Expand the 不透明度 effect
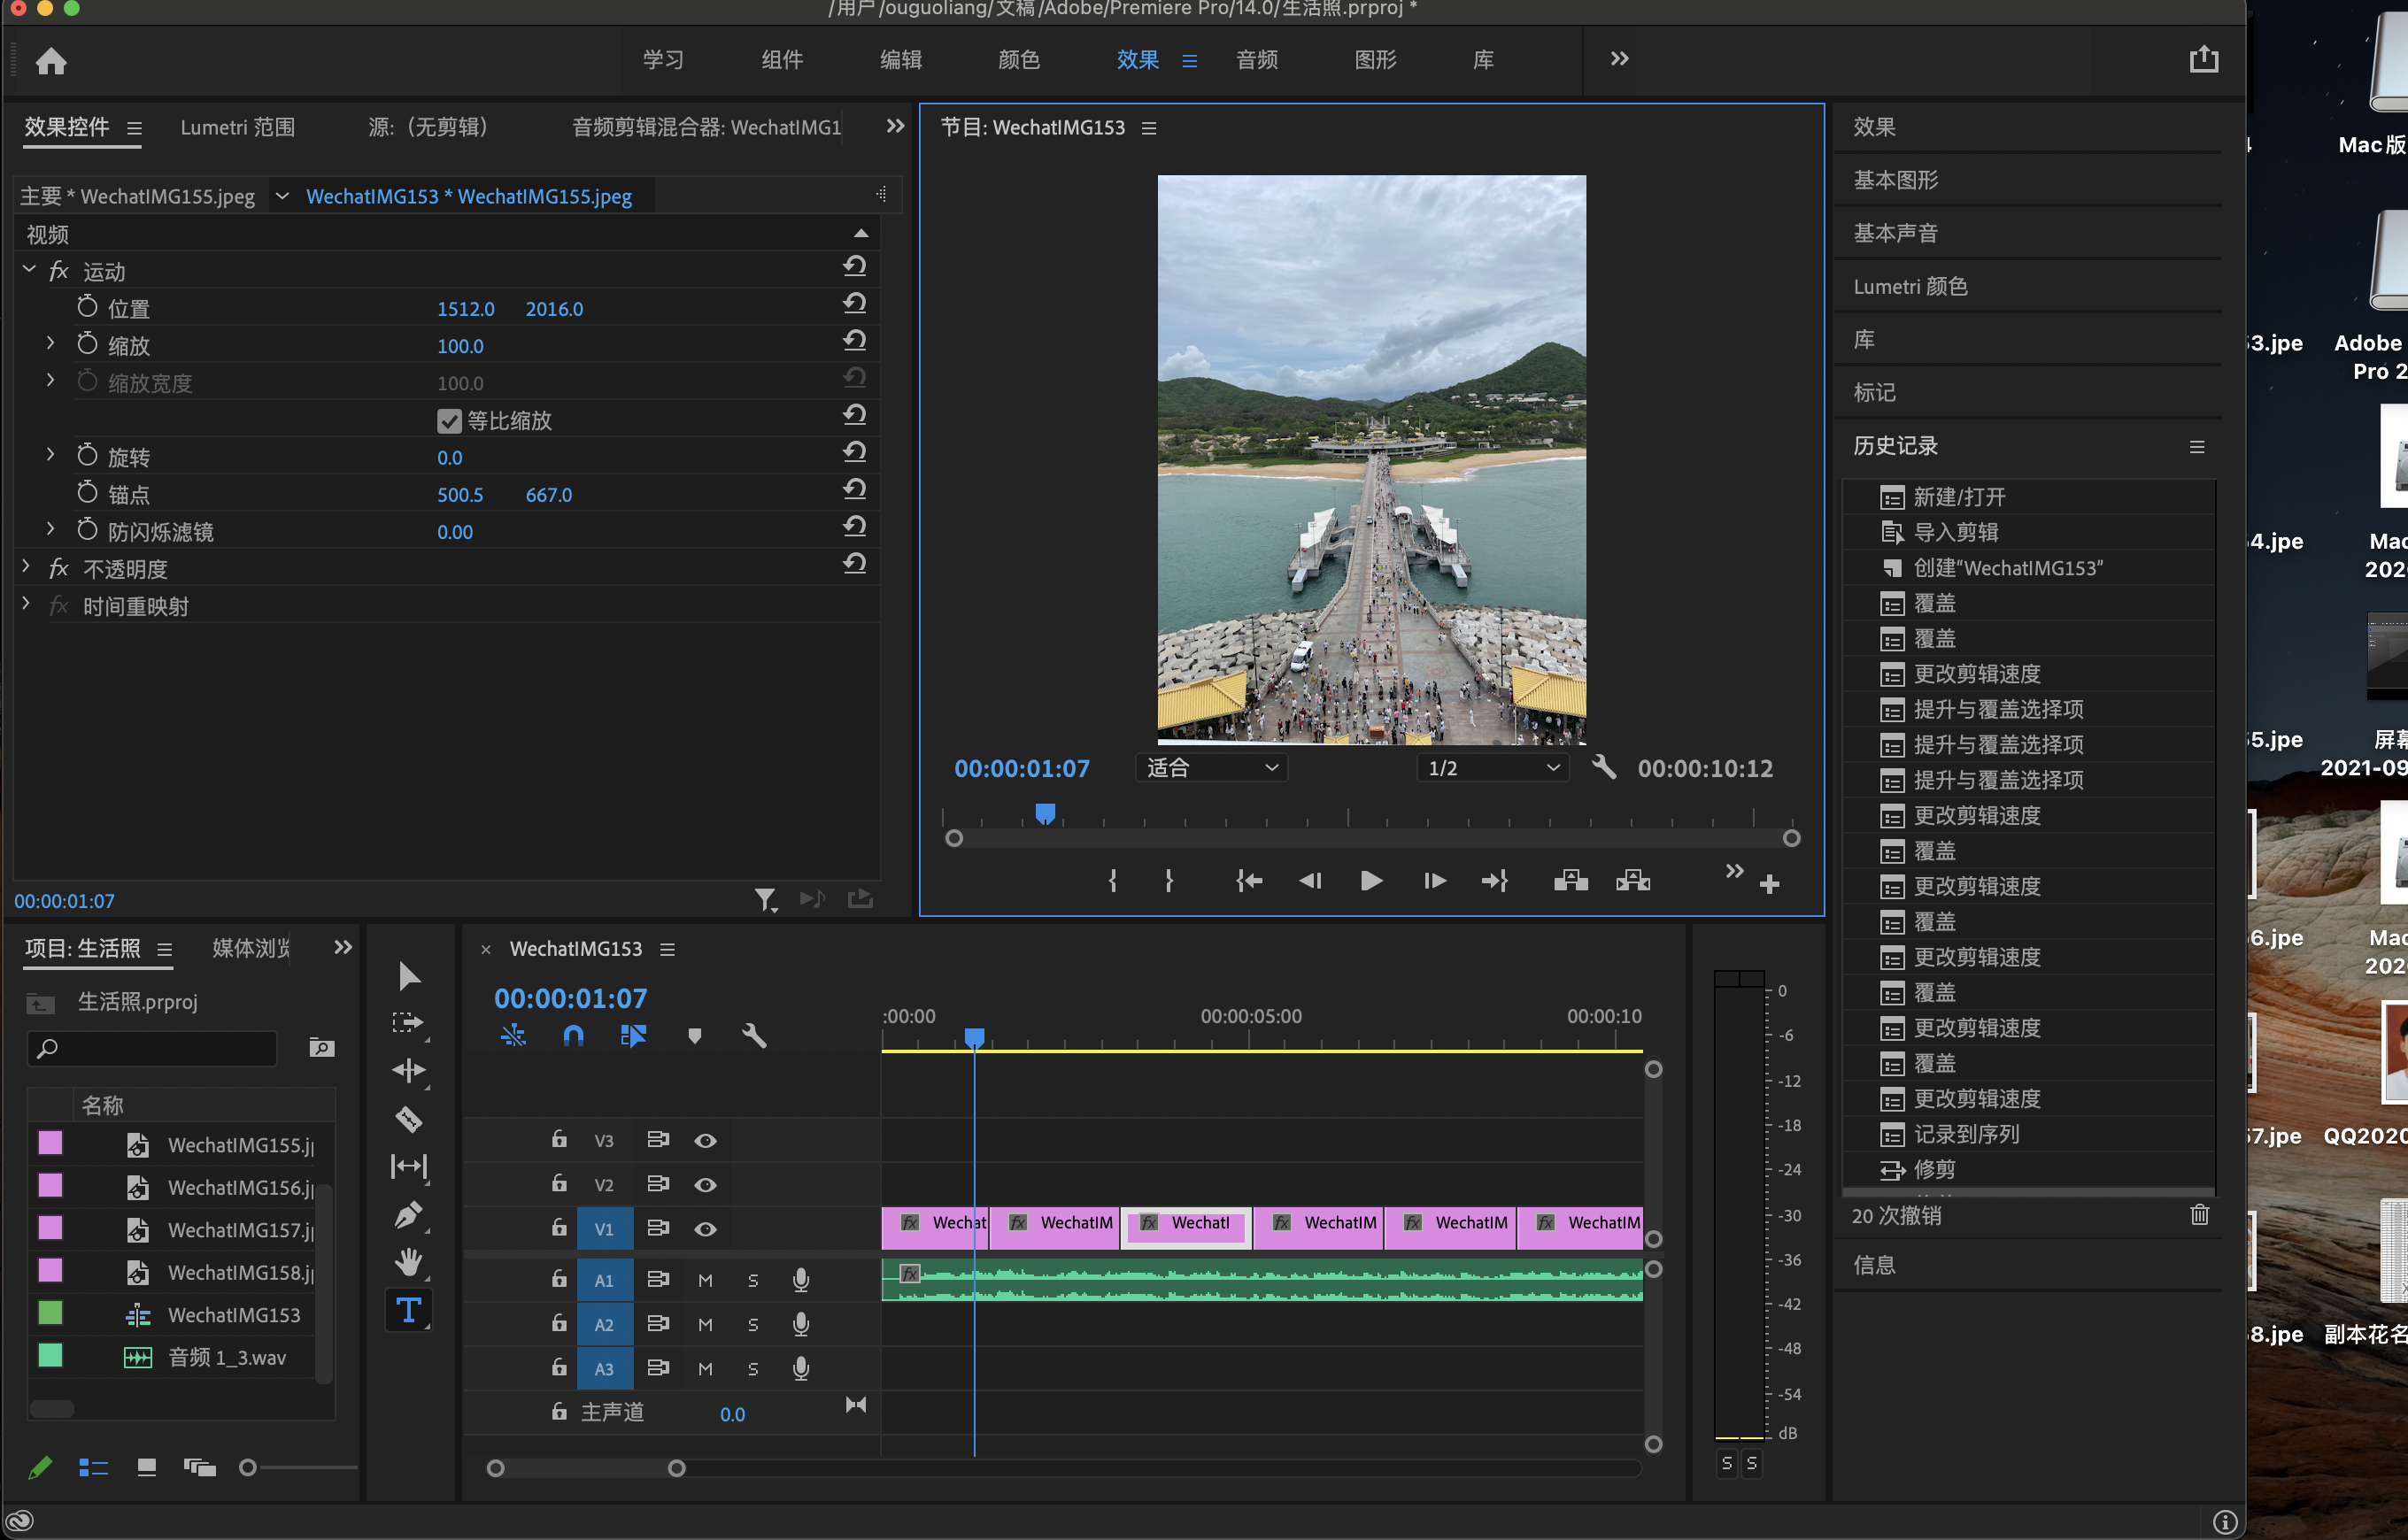Image resolution: width=2408 pixels, height=1540 pixels. click(x=27, y=567)
